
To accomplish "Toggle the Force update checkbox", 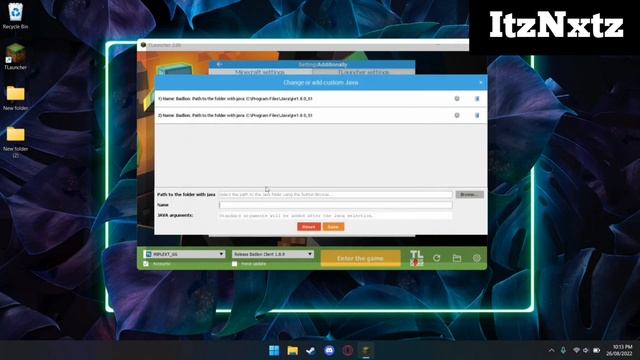I will point(234,264).
